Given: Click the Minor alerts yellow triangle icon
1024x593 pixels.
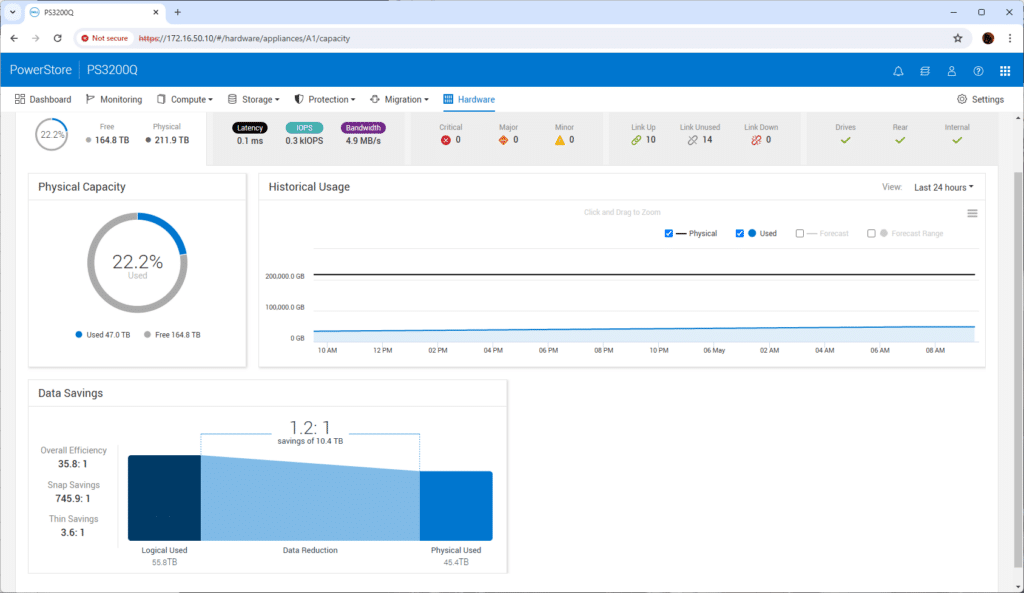Looking at the screenshot, I should click(560, 140).
